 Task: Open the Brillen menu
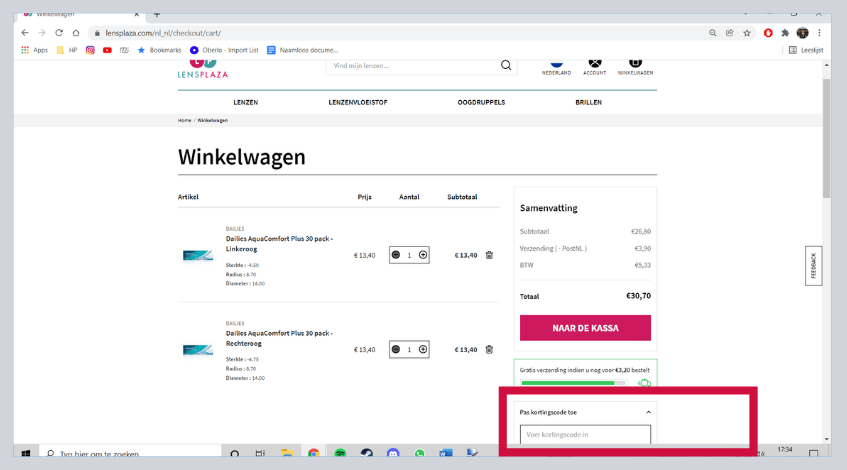pos(588,102)
